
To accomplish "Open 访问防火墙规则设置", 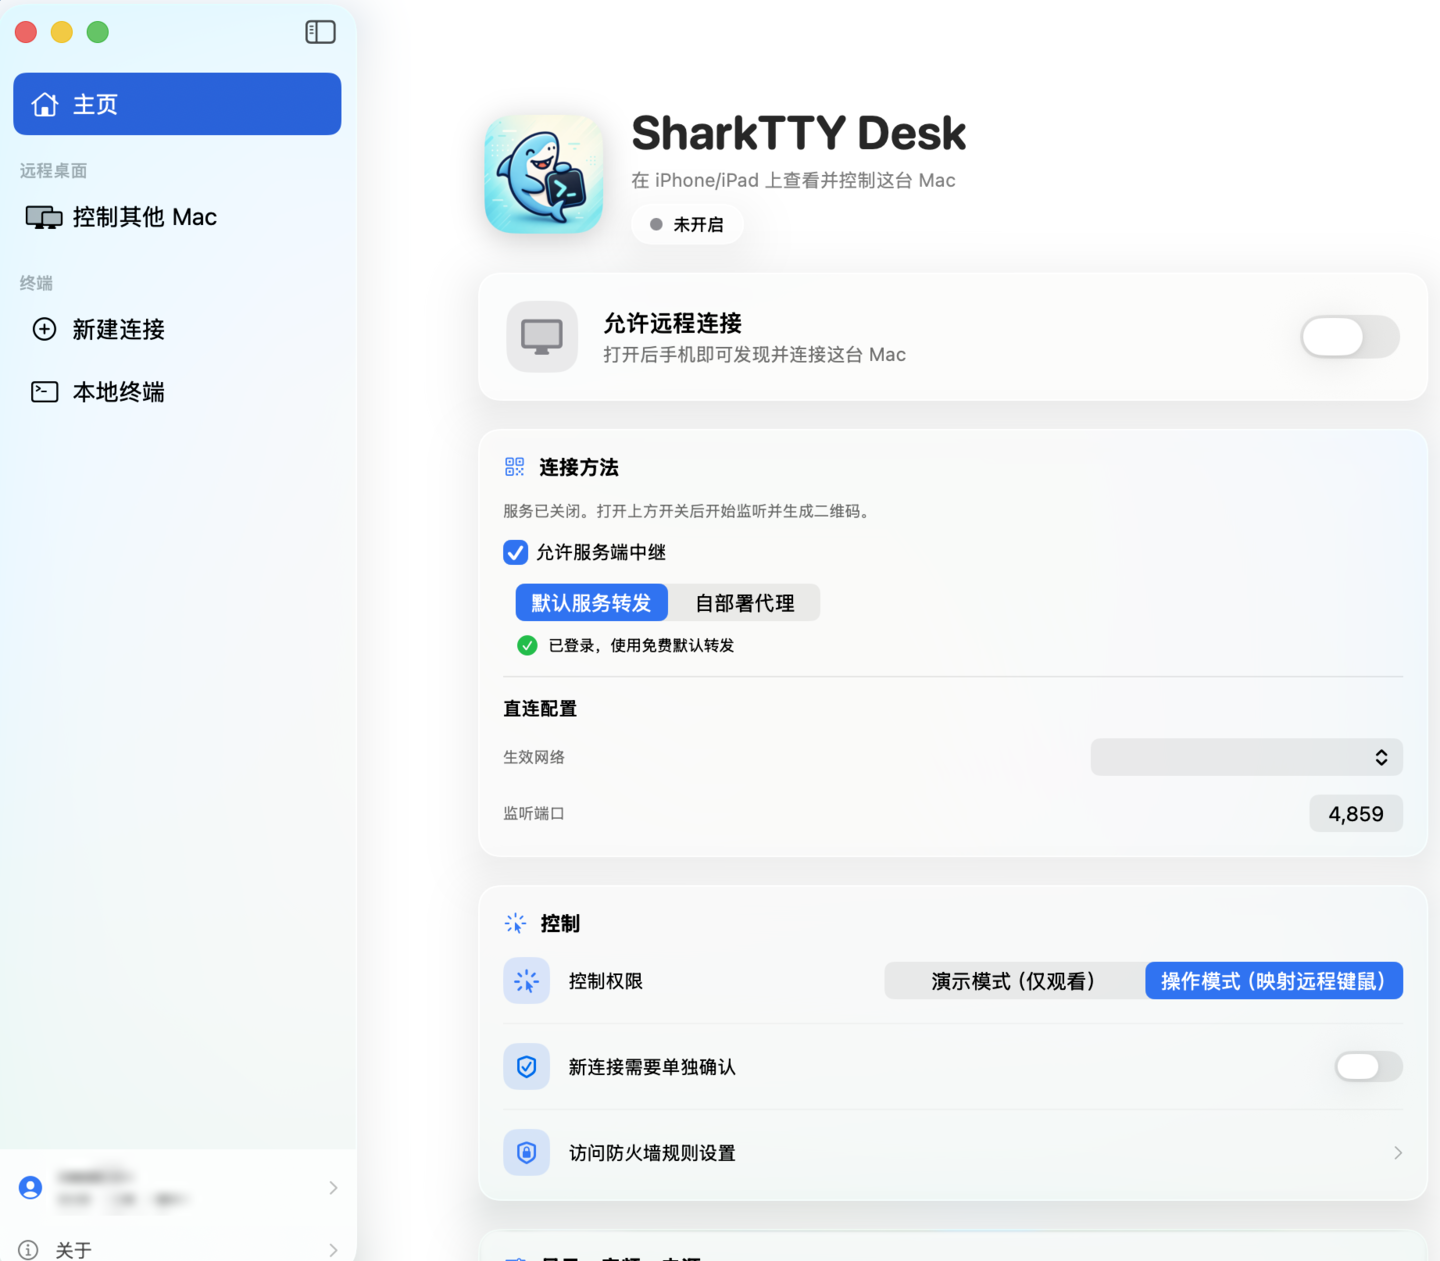I will [x=953, y=1153].
